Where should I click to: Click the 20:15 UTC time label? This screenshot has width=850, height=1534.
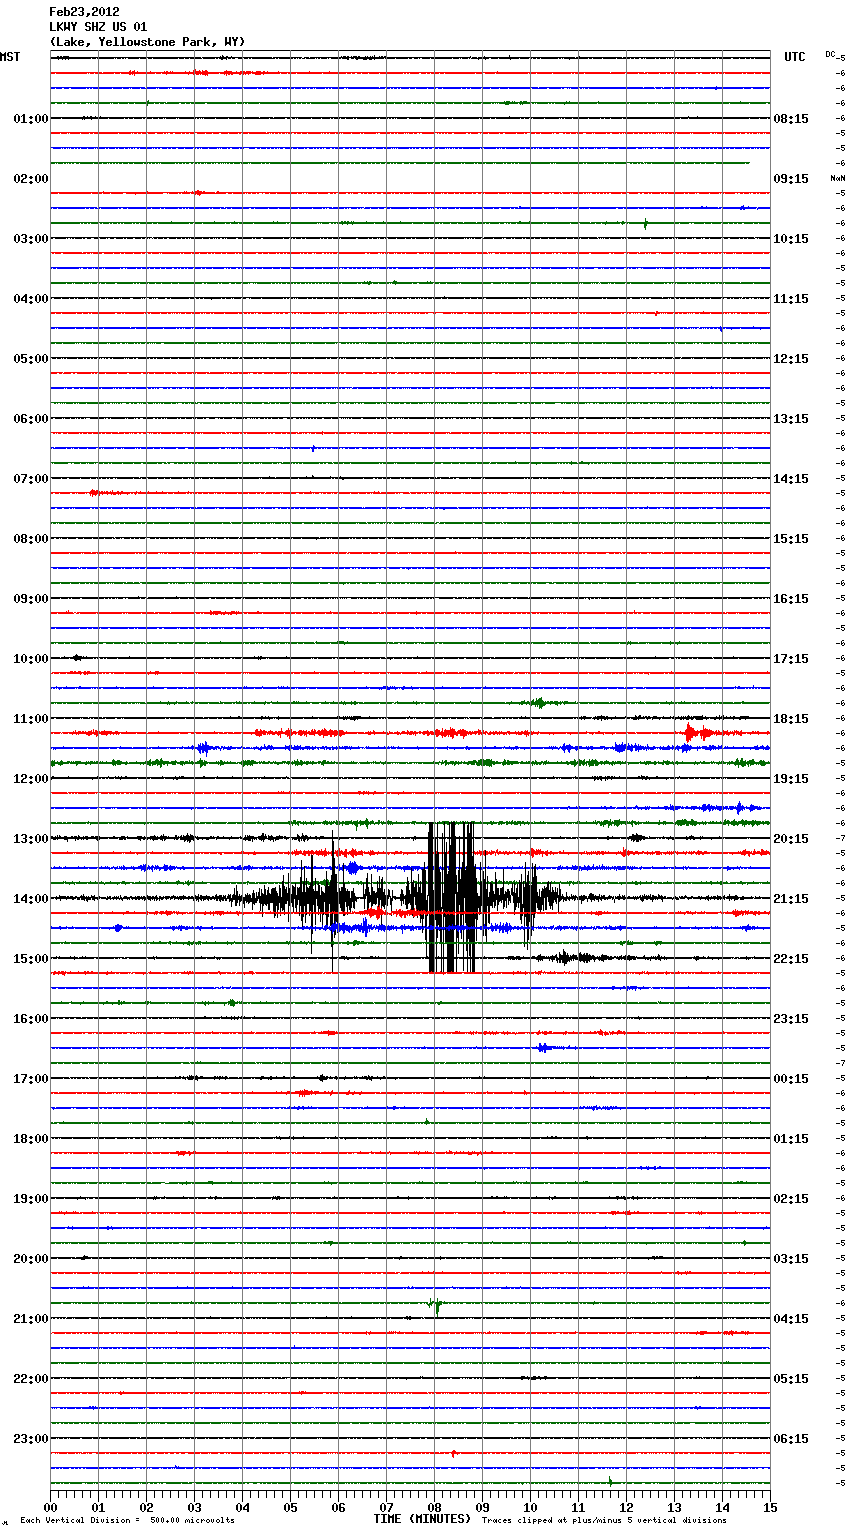791,839
